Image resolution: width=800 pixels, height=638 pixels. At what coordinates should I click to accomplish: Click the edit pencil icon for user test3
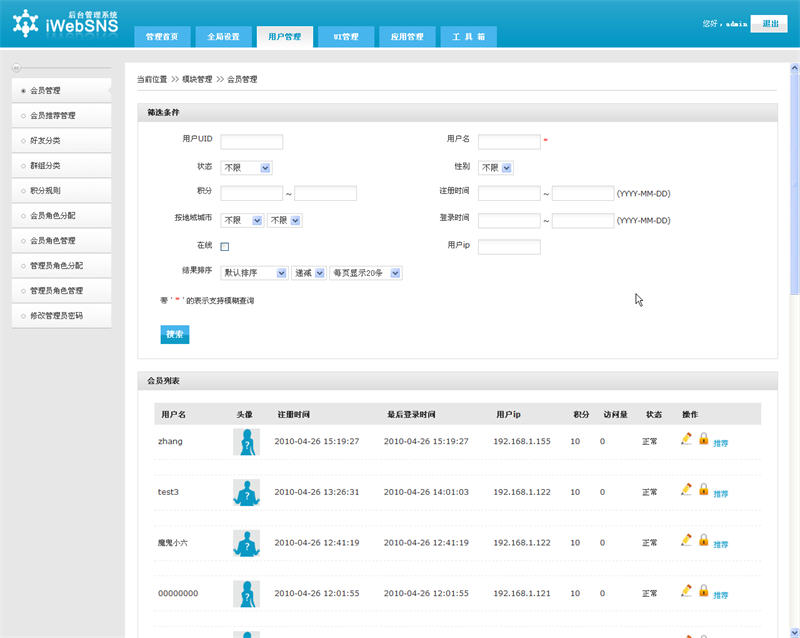tap(686, 489)
